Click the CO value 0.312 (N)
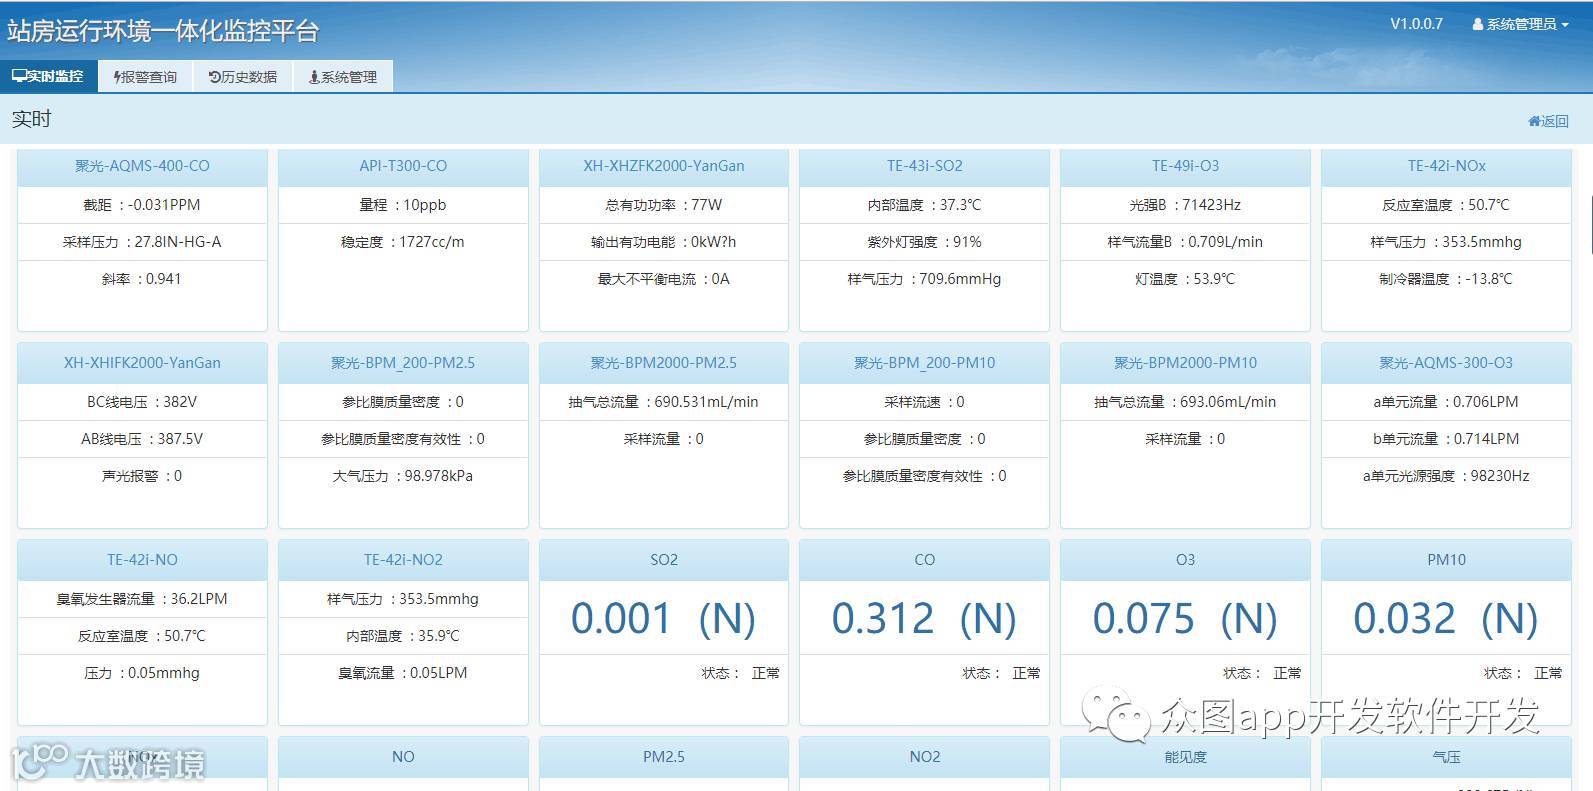This screenshot has width=1593, height=791. click(x=924, y=618)
